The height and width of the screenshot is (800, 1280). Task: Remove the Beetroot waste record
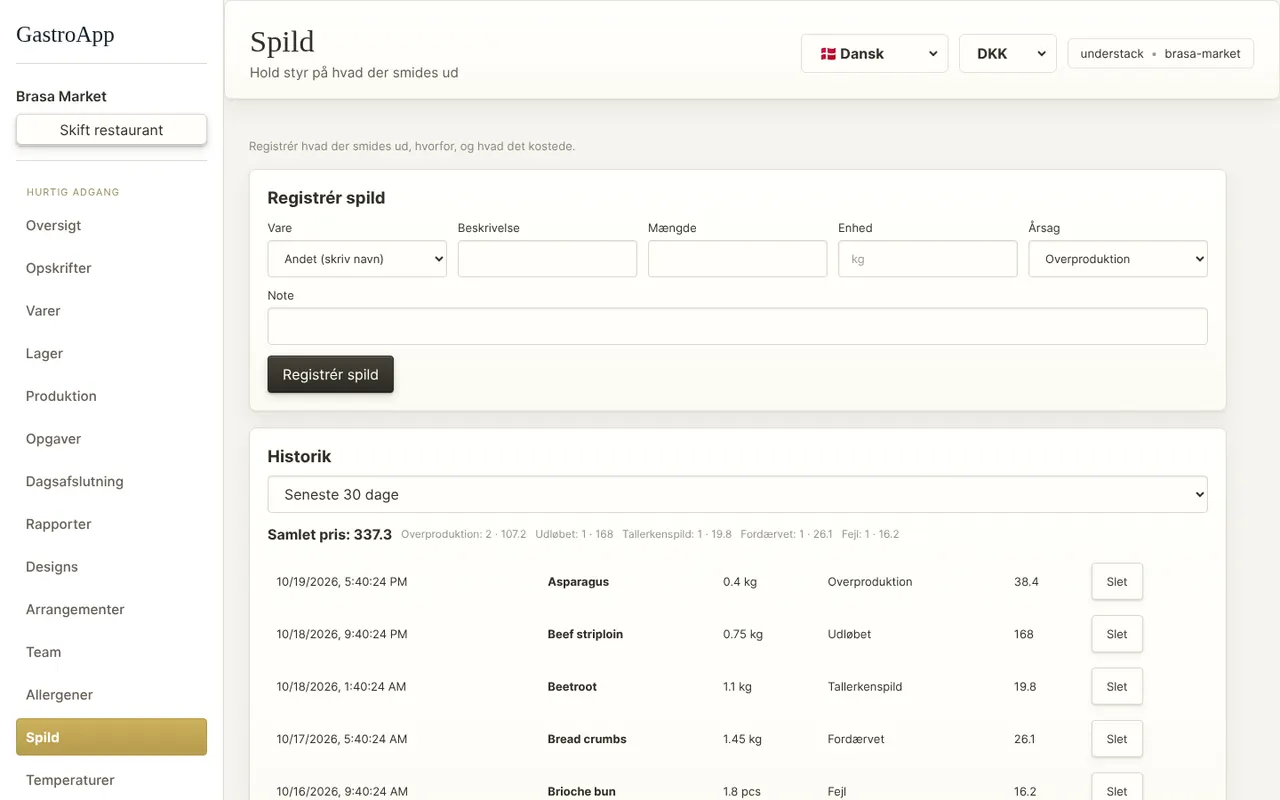[x=1117, y=687]
